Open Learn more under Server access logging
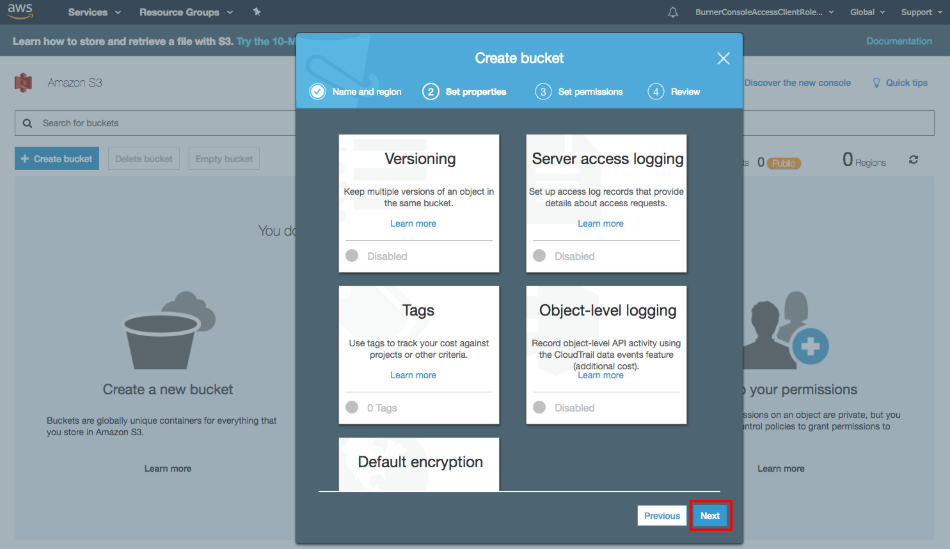Image resolution: width=950 pixels, height=549 pixels. 600,224
